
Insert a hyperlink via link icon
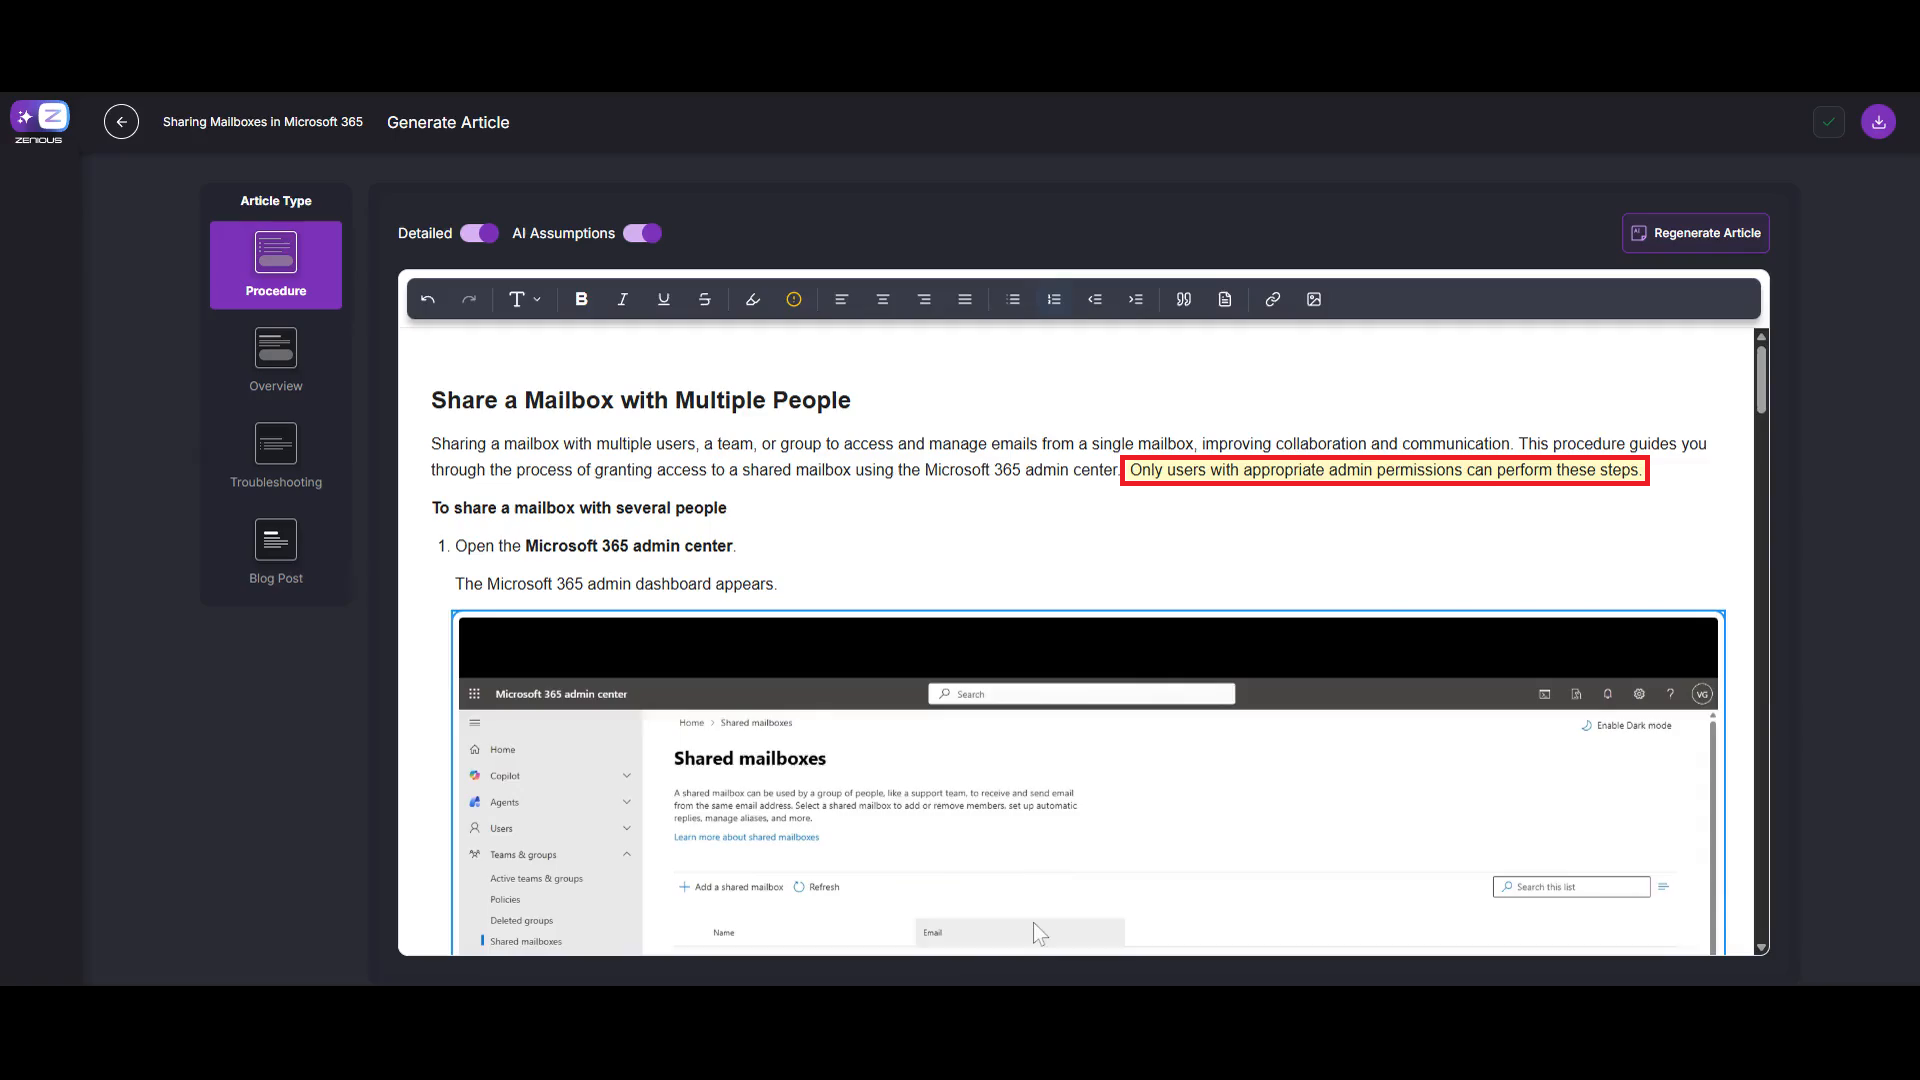[1272, 299]
